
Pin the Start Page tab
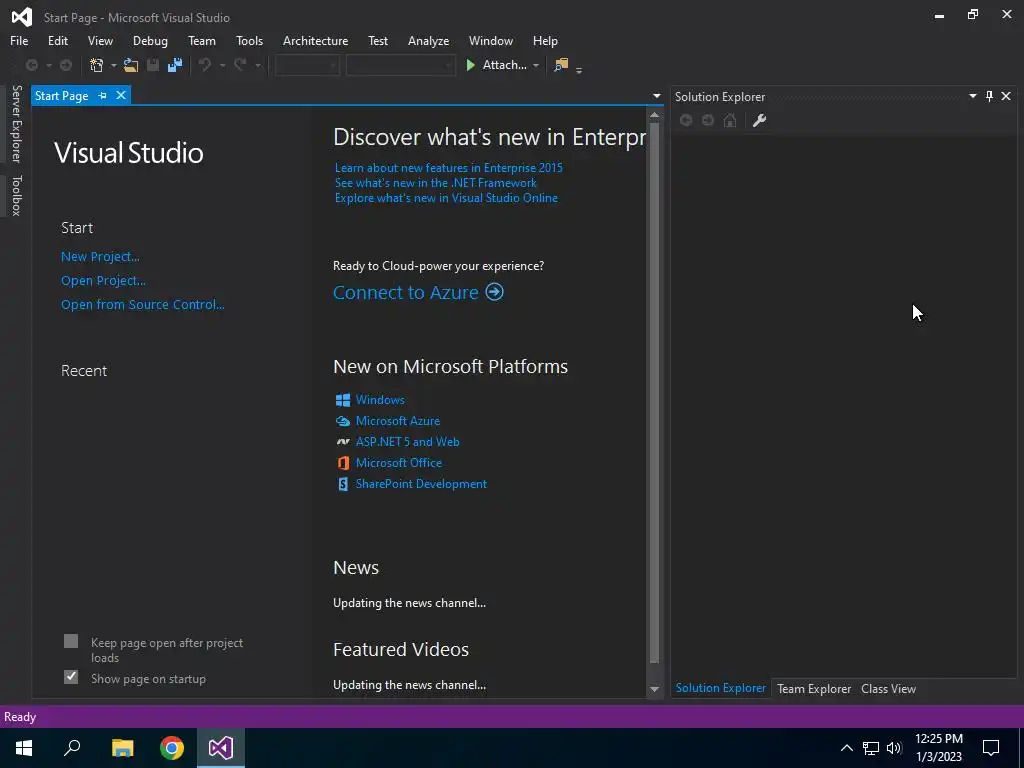(103, 95)
